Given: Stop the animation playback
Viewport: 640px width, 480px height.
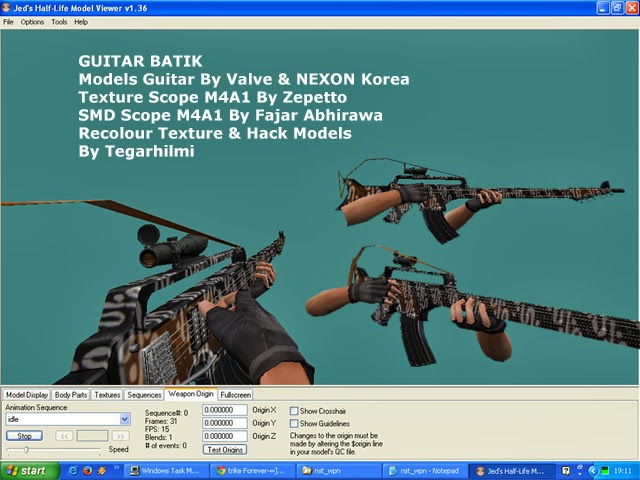Looking at the screenshot, I should 24,436.
